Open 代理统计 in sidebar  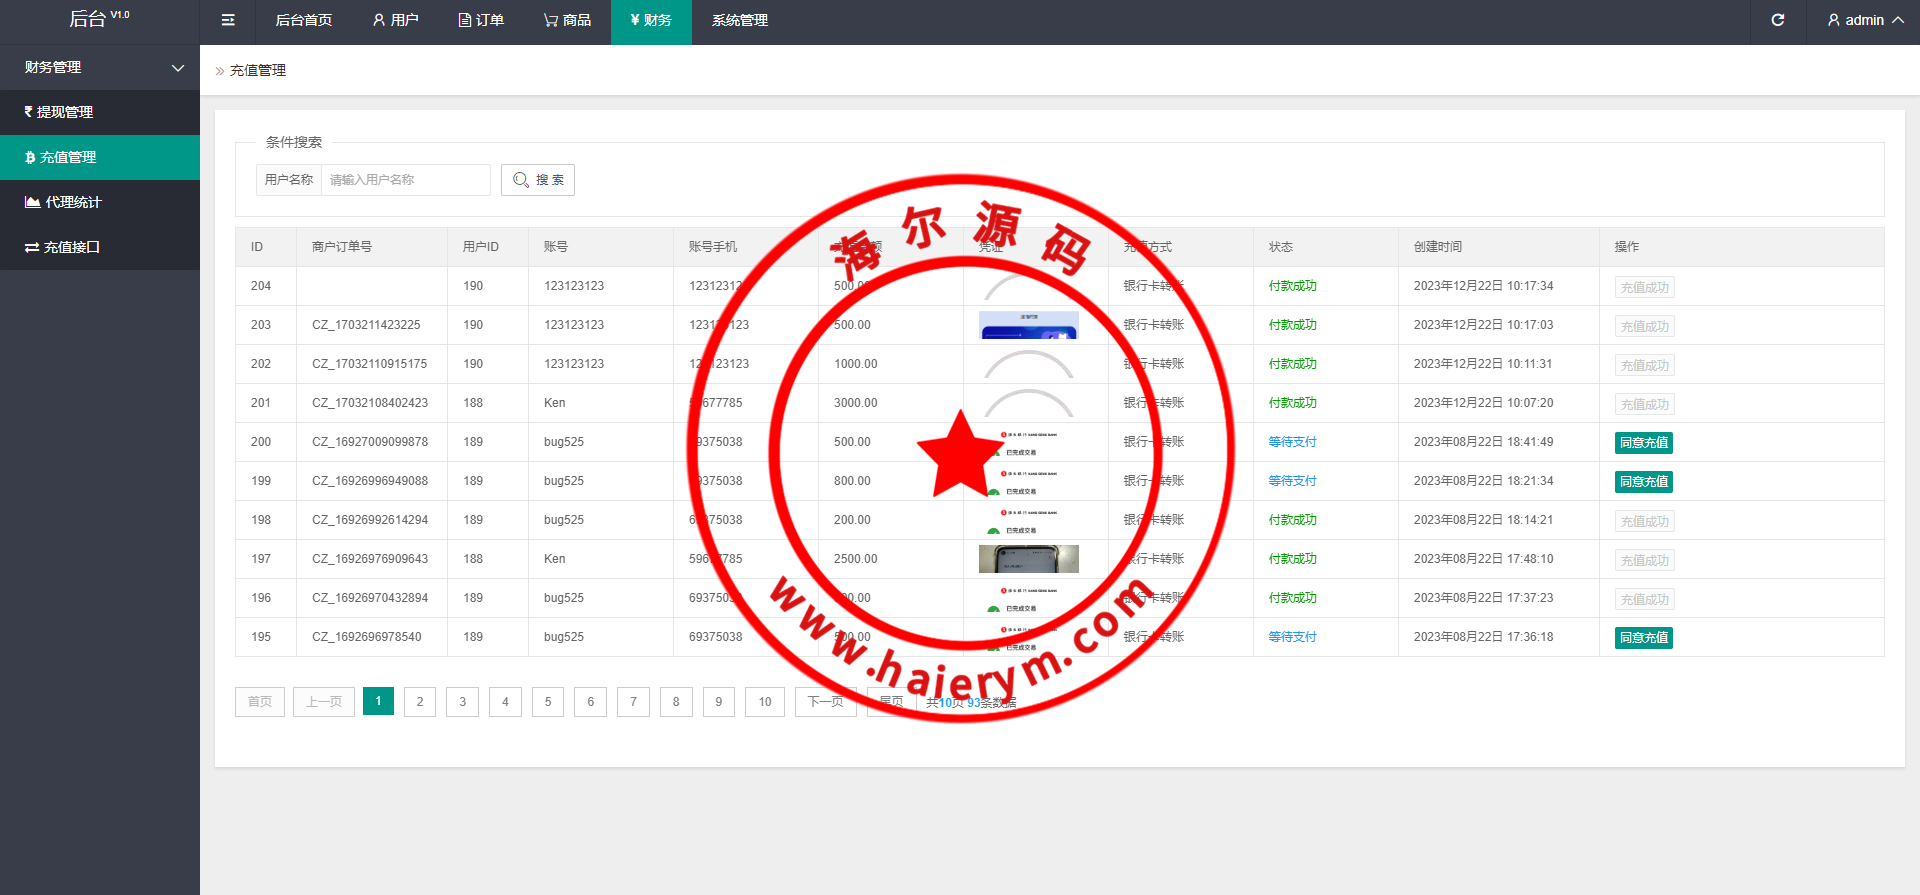point(100,202)
